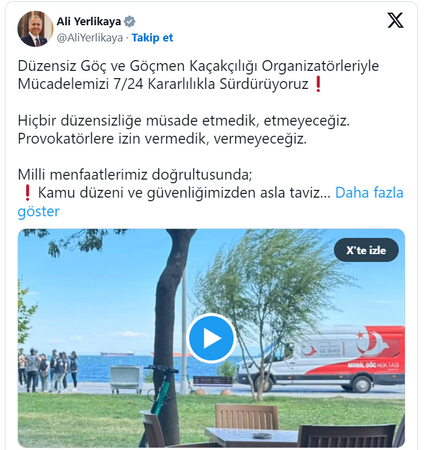Image resolution: width=433 pixels, height=450 pixels.
Task: Open the @AliYerlikaya handle link
Action: (90, 38)
